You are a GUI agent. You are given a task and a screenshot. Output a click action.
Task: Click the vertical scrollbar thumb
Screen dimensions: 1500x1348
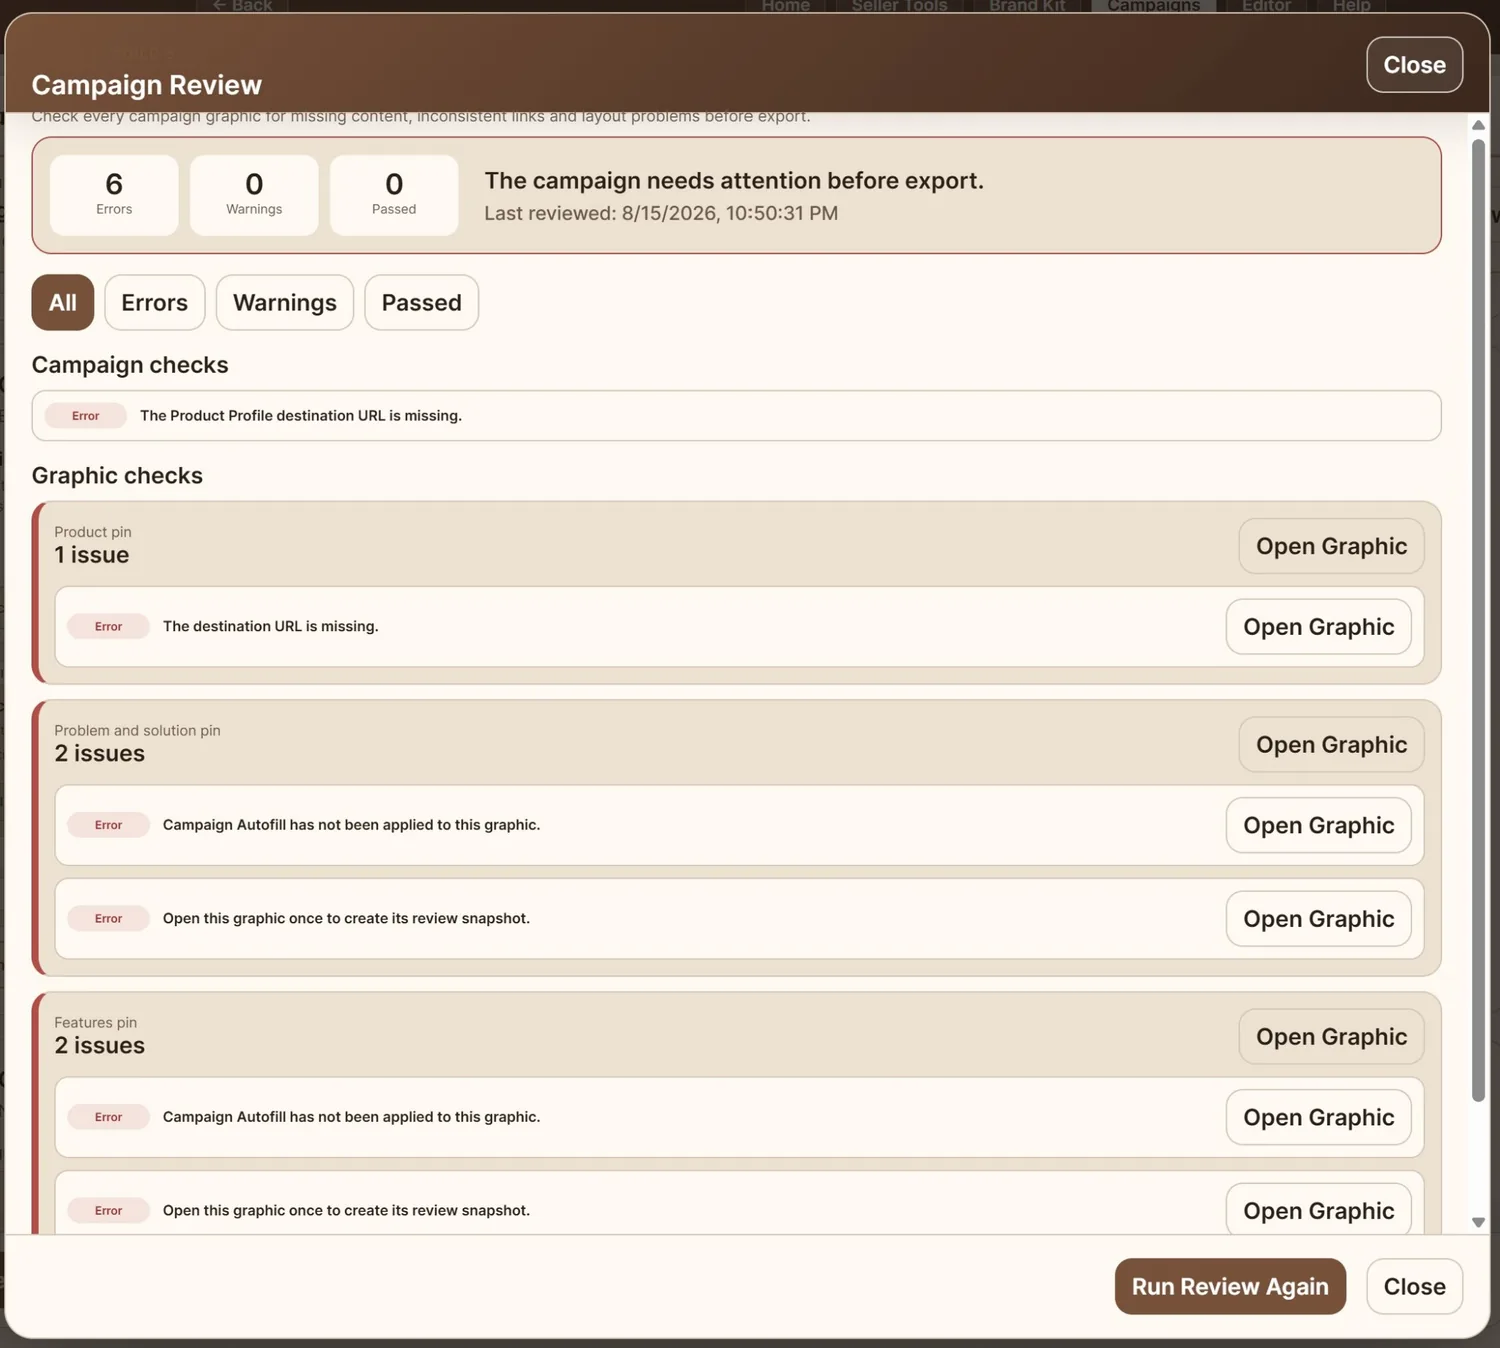coord(1478,620)
